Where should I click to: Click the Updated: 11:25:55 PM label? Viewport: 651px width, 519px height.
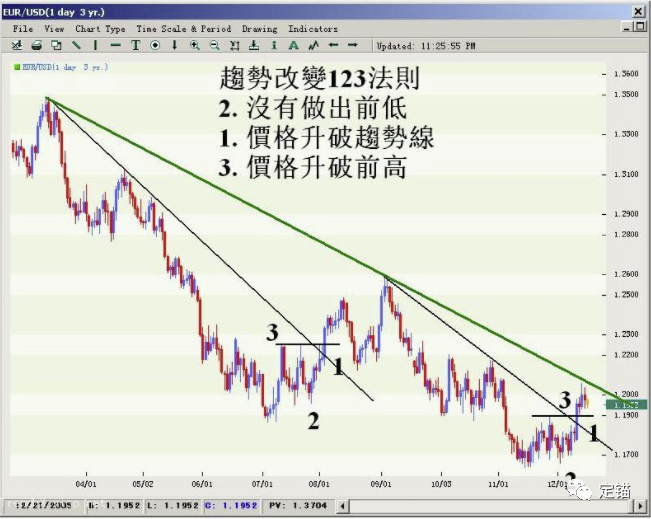(x=426, y=46)
